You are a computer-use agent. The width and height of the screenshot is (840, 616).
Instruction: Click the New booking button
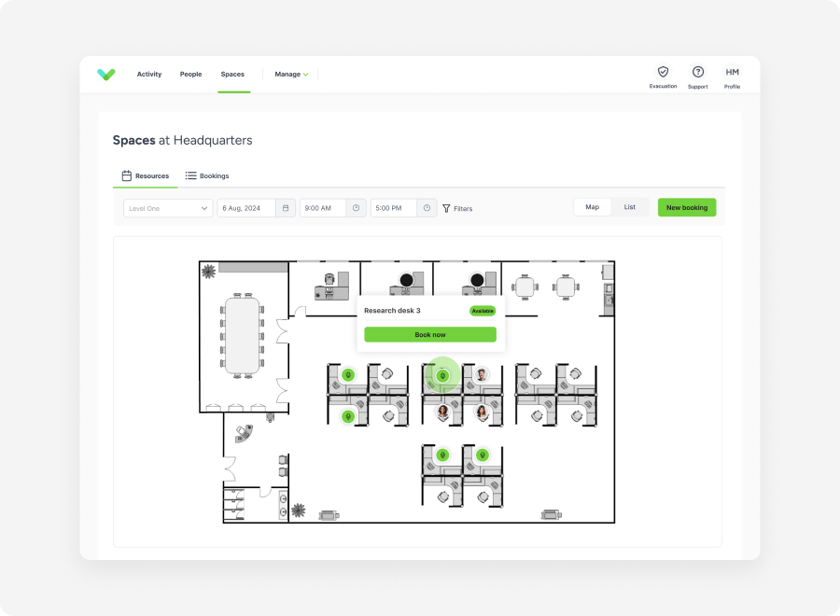coord(686,207)
